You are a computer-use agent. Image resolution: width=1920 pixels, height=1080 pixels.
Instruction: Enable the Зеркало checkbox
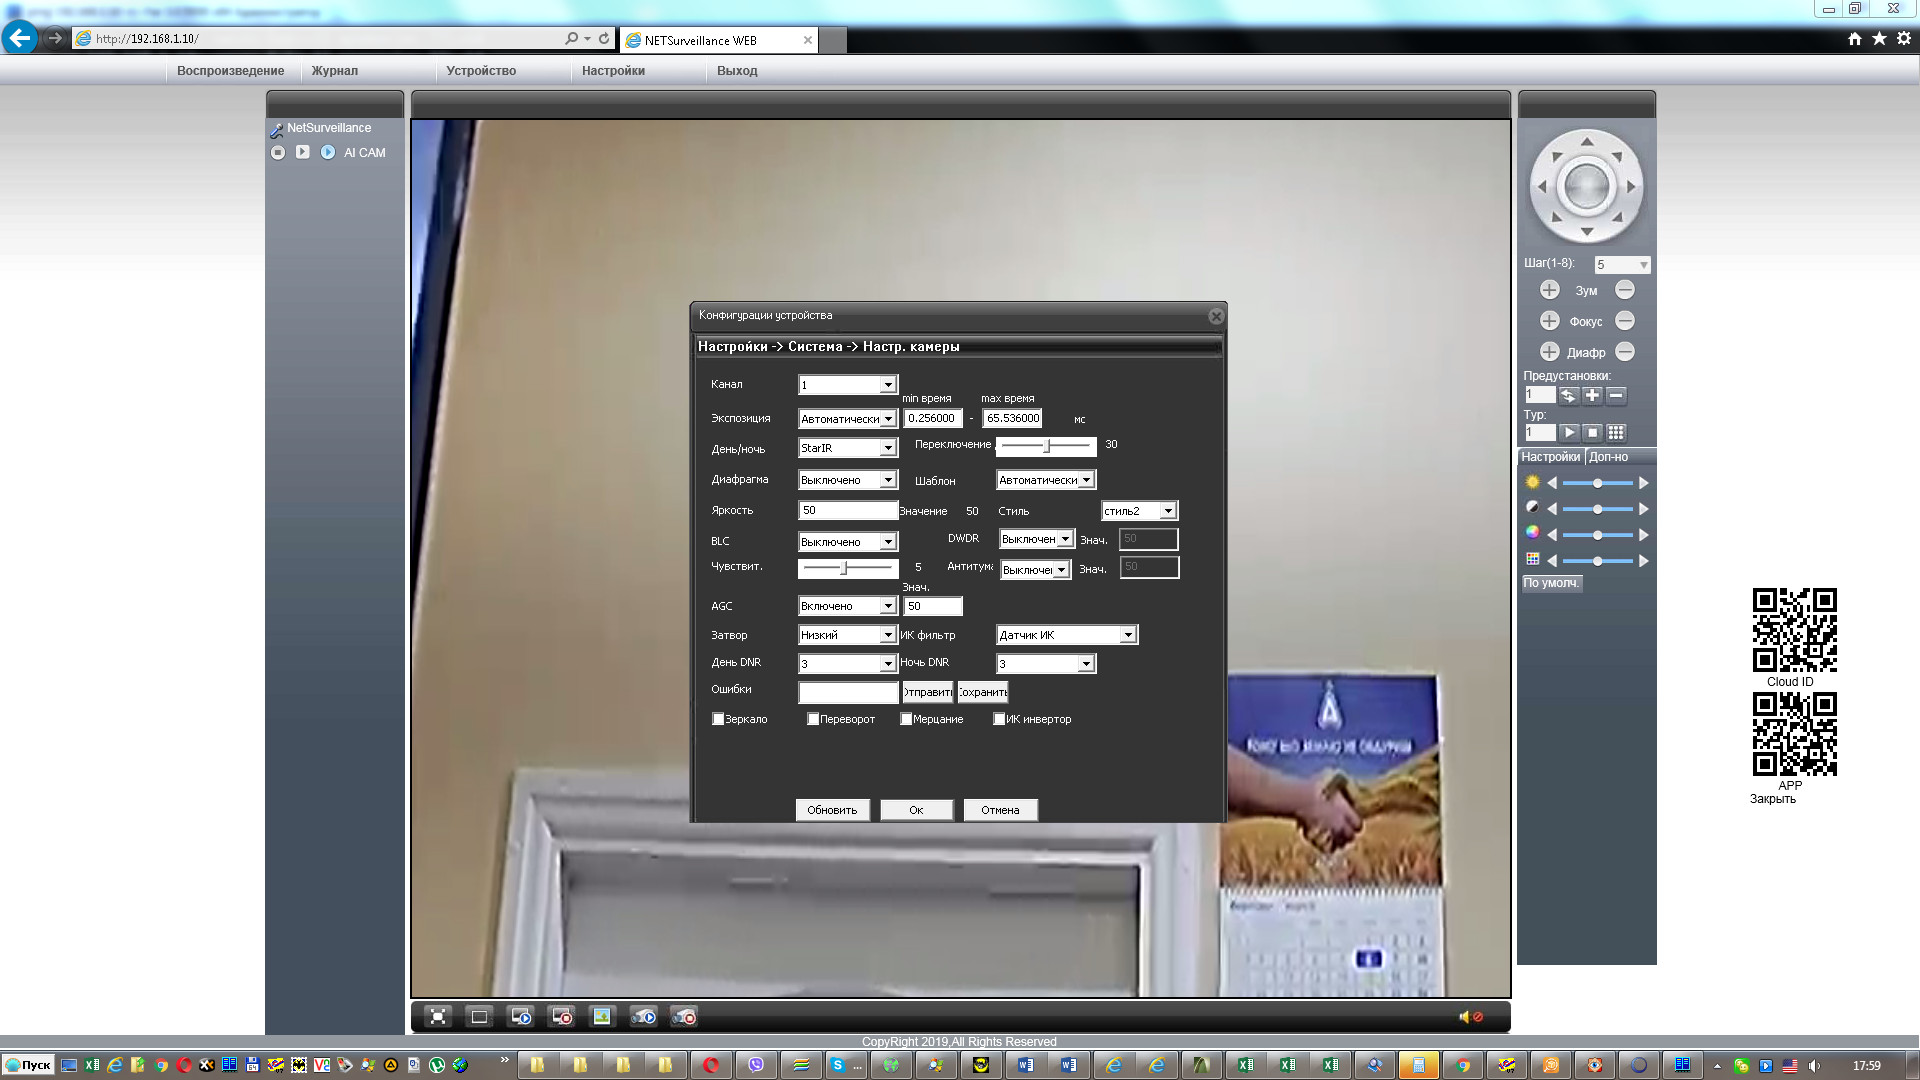(x=718, y=719)
